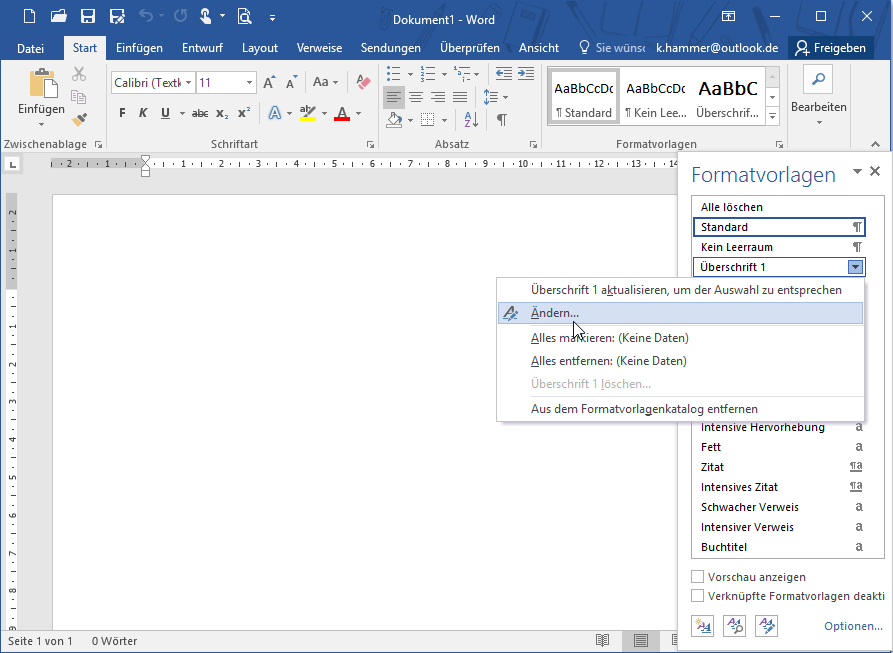Screen dimensions: 893x653
Task: Click the Format Painter brush icon
Action: [79, 120]
